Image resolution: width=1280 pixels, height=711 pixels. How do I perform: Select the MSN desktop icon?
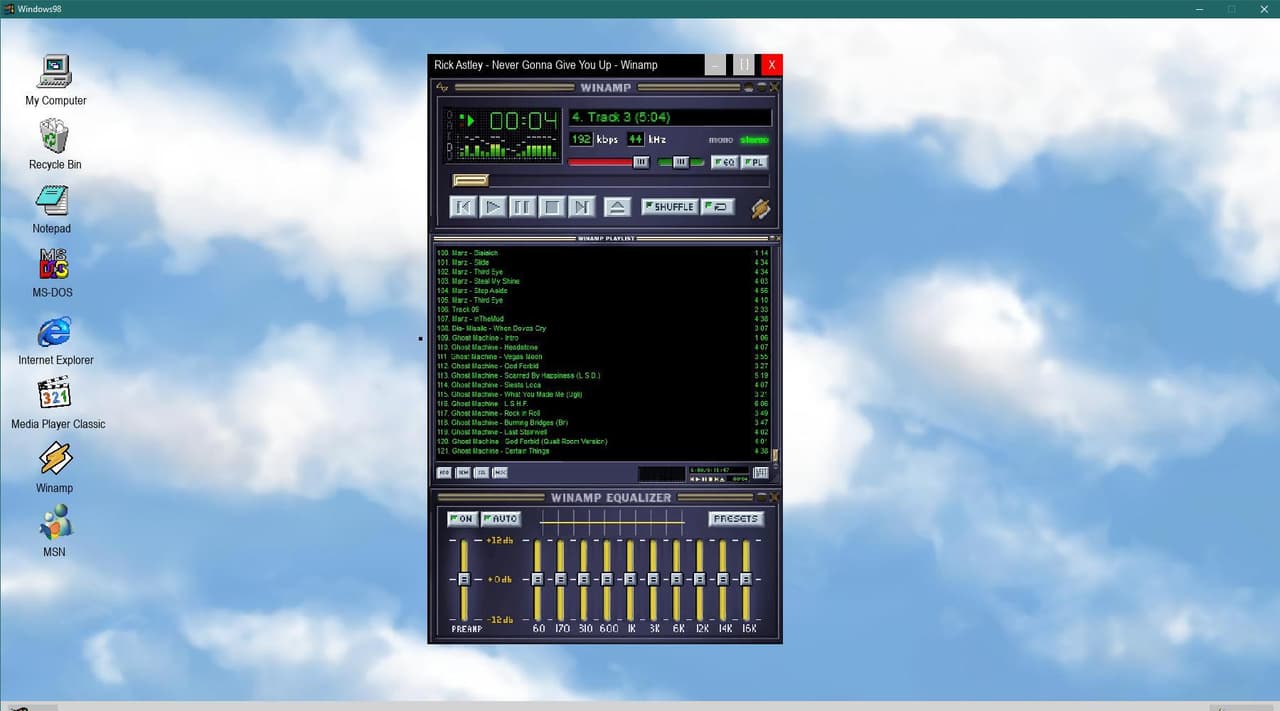(x=55, y=530)
